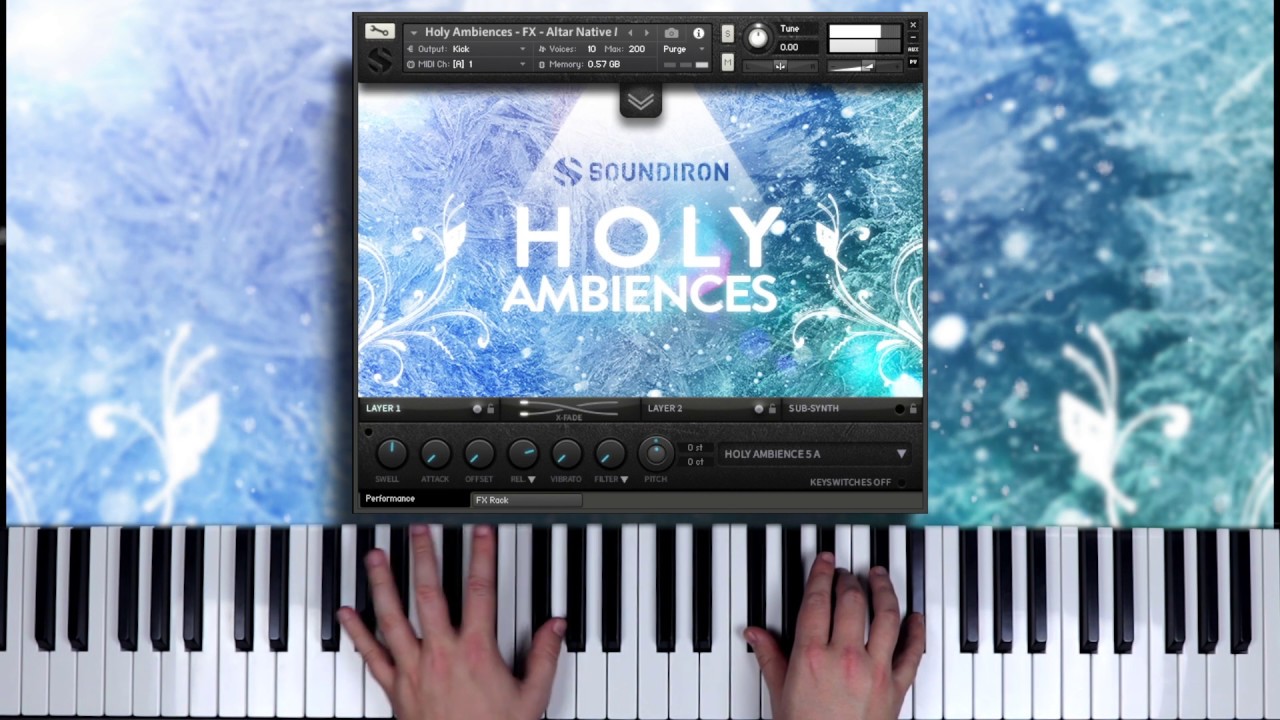Viewport: 1280px width, 720px height.
Task: Toggle Layer 1 lock icon
Action: click(491, 408)
